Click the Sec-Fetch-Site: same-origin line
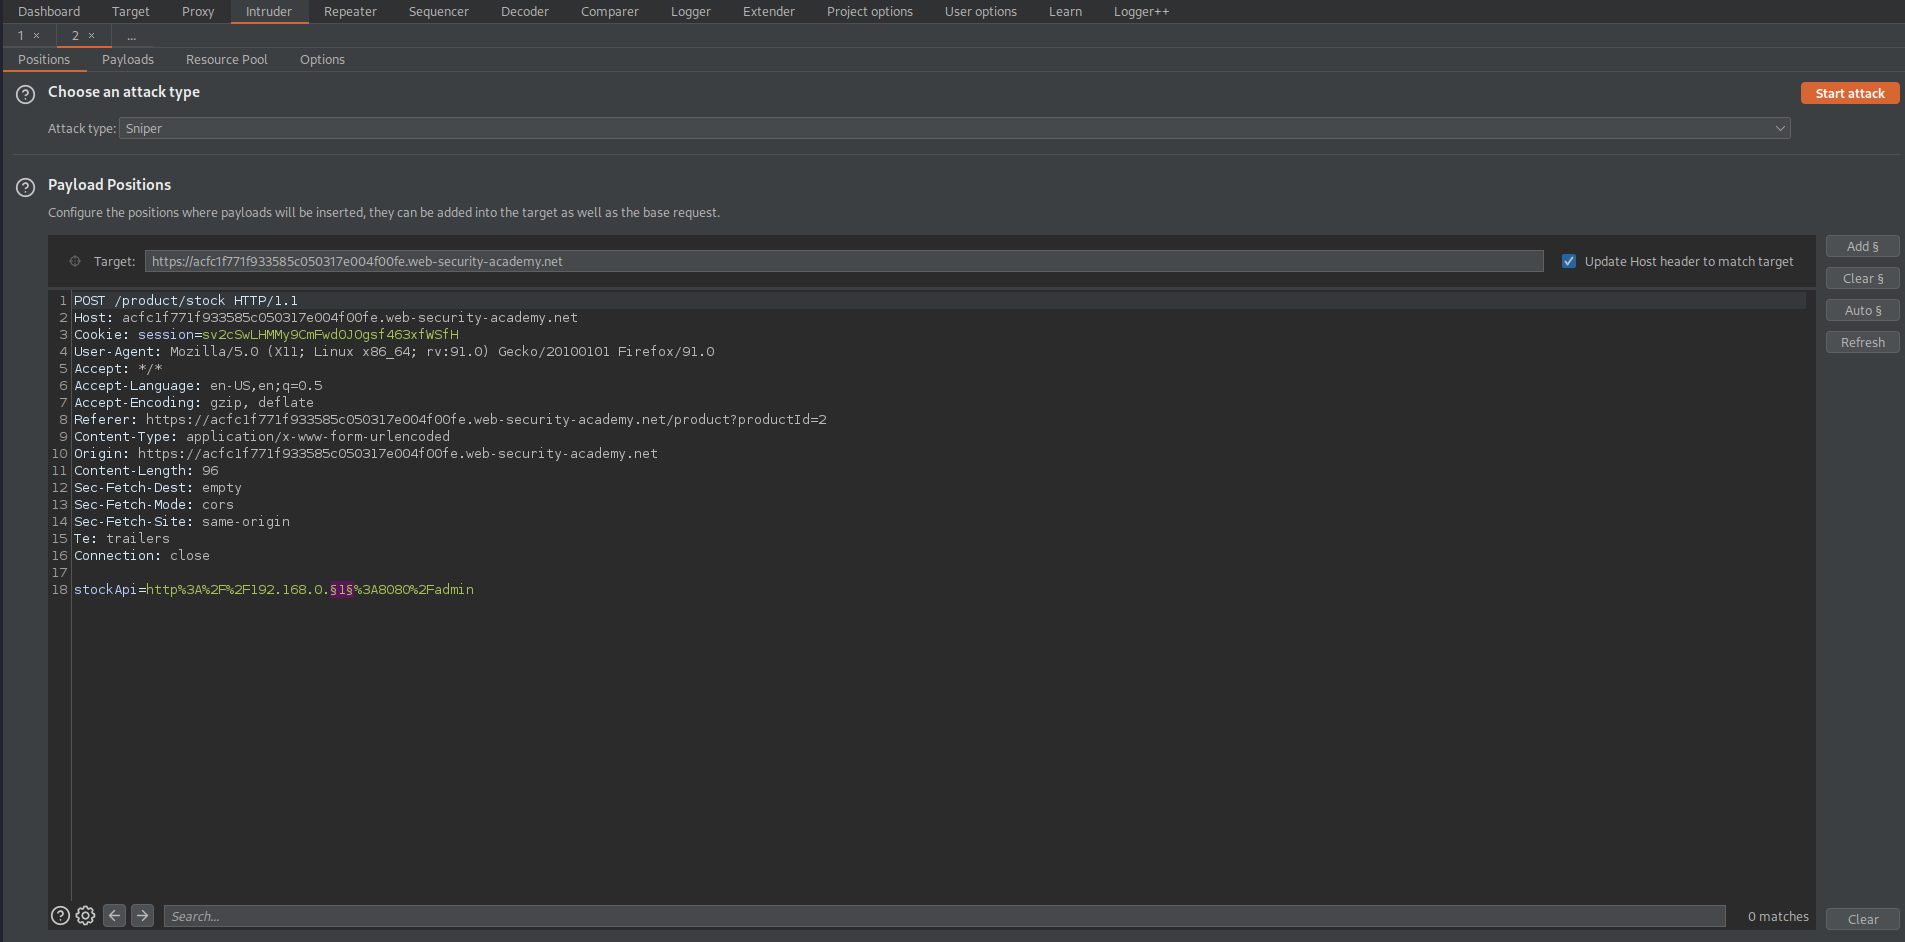This screenshot has width=1905, height=942. (x=182, y=522)
